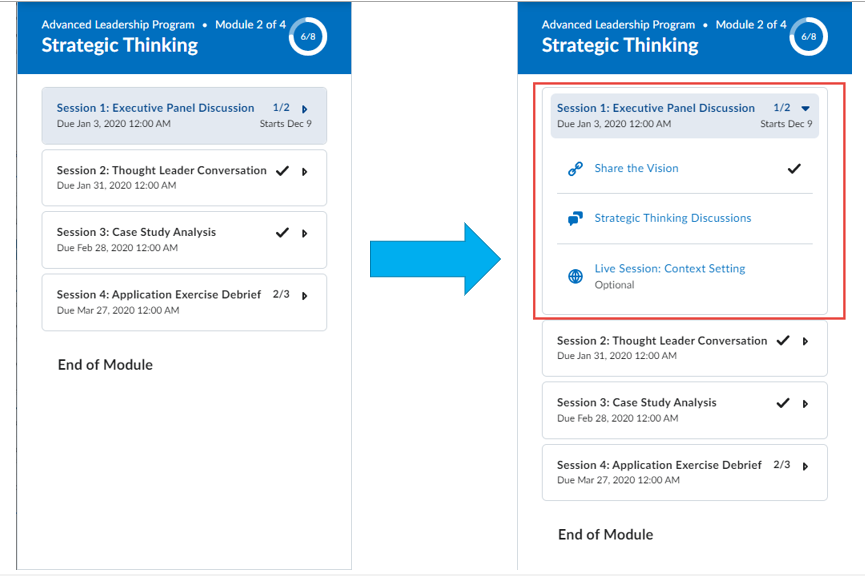Click the discussion bubbles icon for Strategic Thinking Discussions
The image size is (865, 576).
point(575,218)
